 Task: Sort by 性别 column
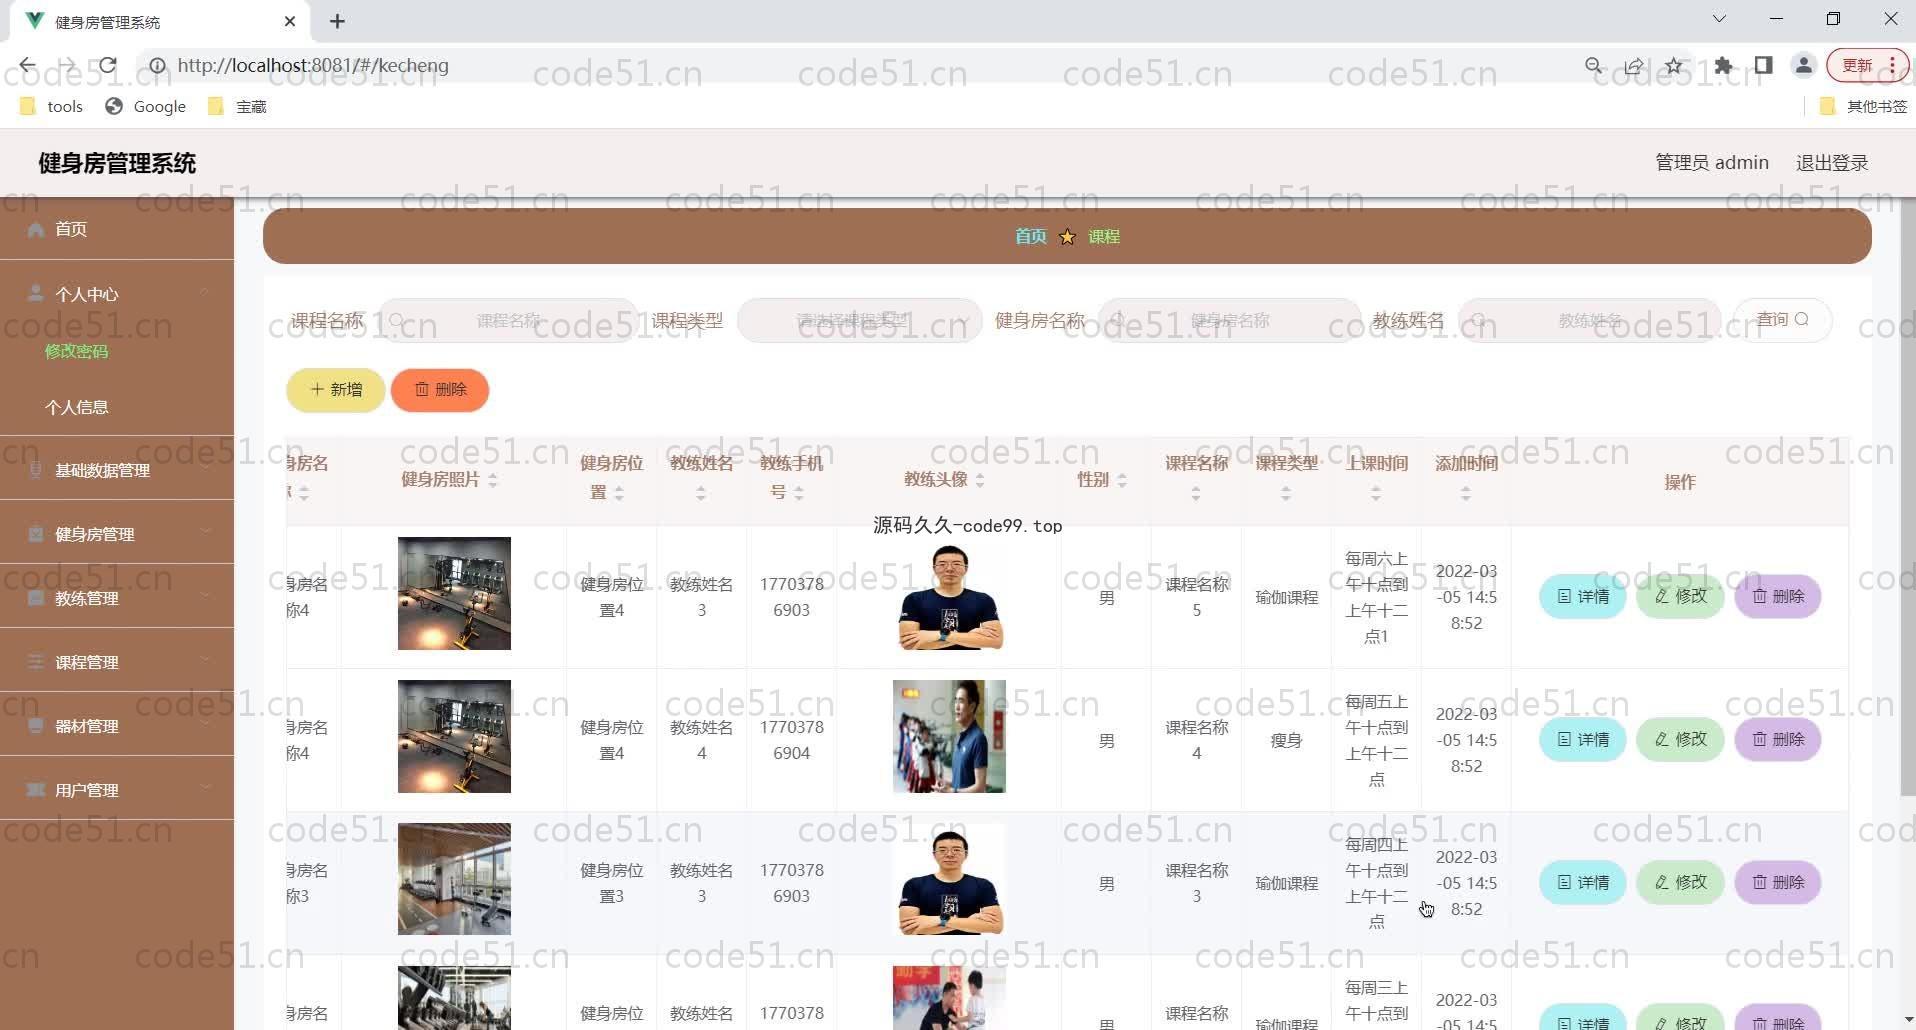pyautogui.click(x=1122, y=481)
